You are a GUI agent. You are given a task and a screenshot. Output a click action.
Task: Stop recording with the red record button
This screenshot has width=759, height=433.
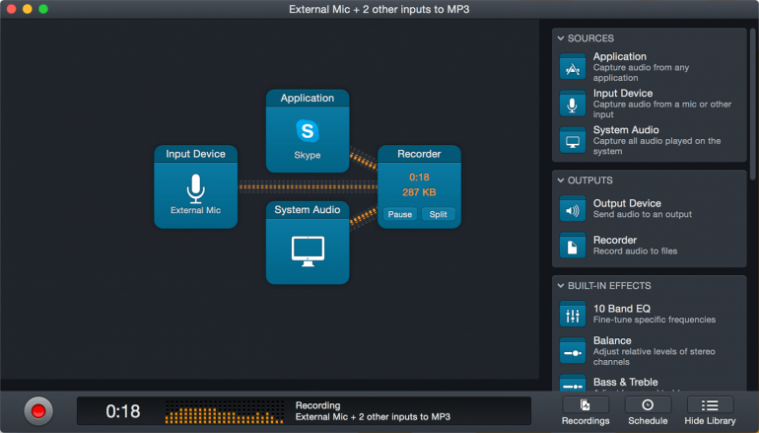click(38, 411)
